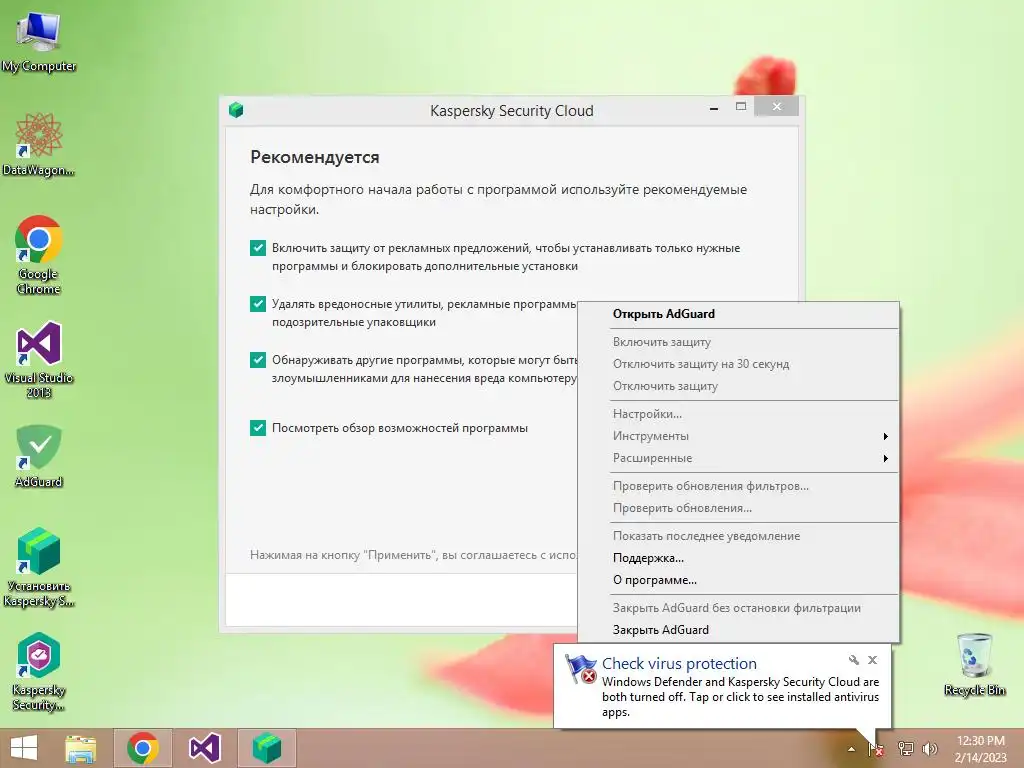Maximize the Kaspersky Security Cloud window
This screenshot has width=1024, height=768.
(x=741, y=106)
